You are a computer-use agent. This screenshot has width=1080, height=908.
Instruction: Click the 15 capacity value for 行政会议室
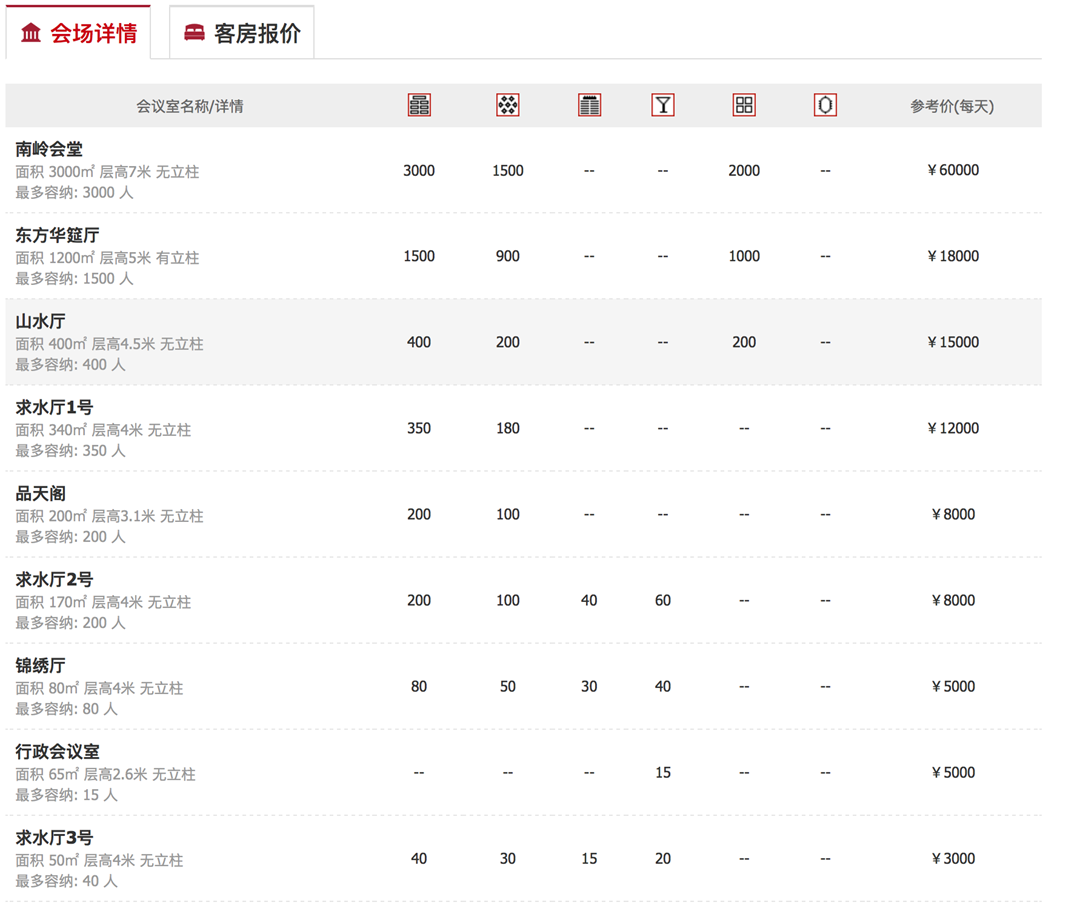(x=663, y=773)
